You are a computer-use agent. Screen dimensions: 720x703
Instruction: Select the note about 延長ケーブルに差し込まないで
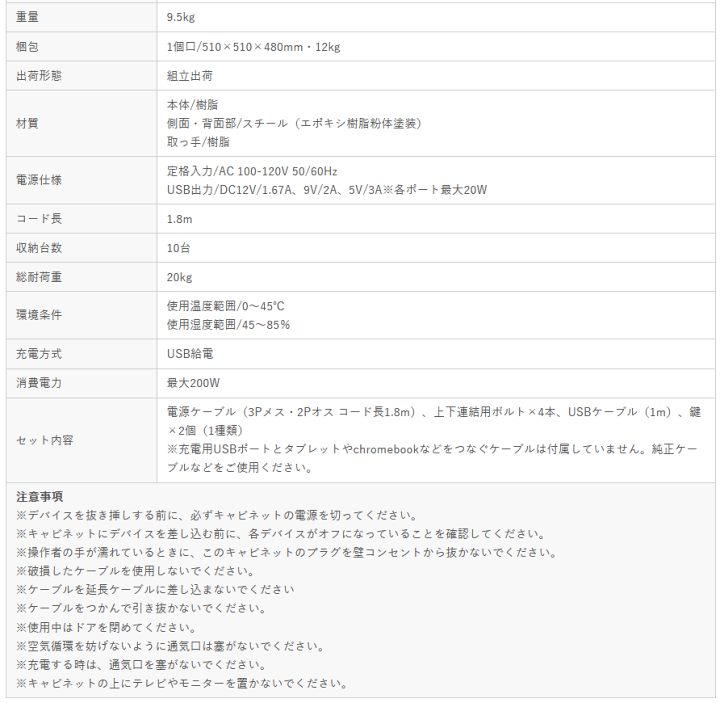pos(155,589)
